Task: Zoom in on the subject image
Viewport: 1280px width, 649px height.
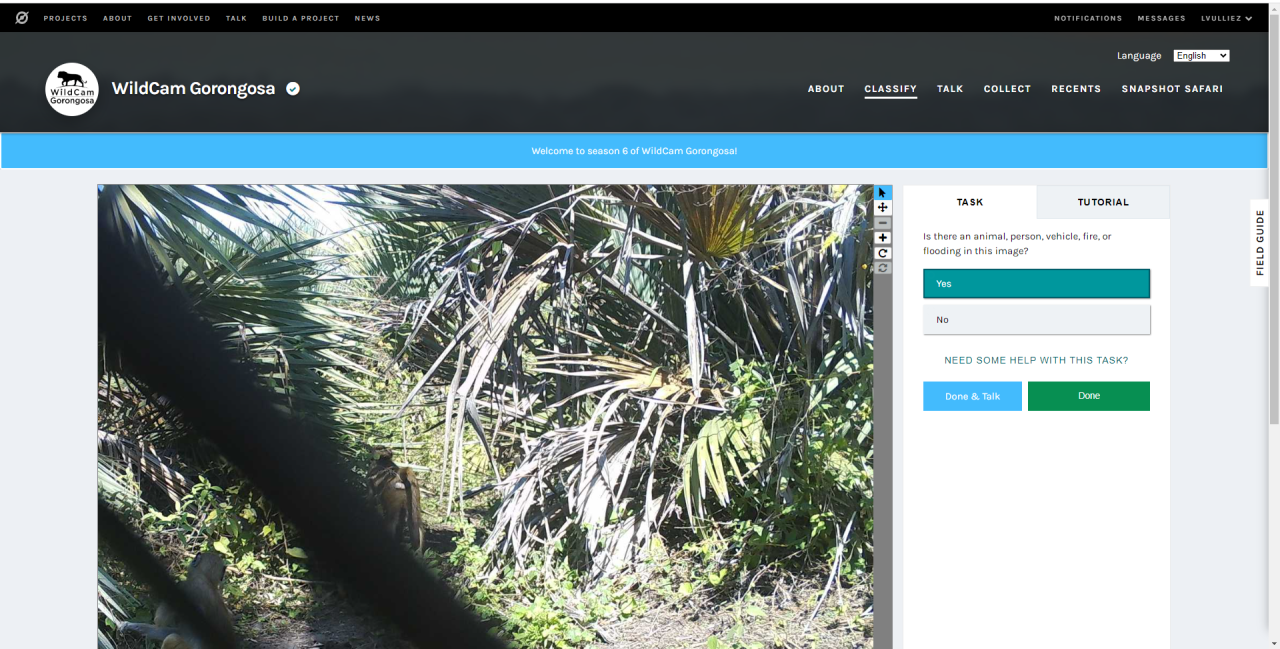Action: pyautogui.click(x=883, y=238)
